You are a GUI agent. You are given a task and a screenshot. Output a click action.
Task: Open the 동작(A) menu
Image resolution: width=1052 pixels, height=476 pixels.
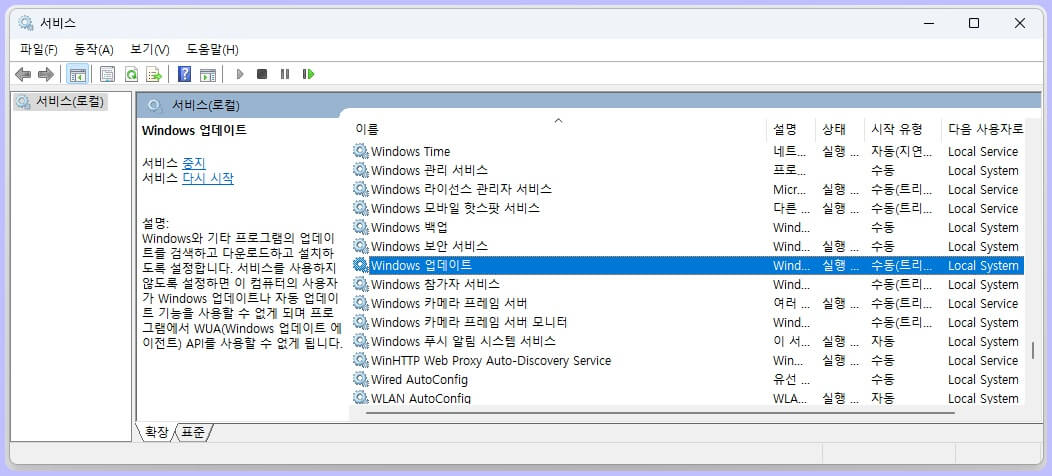pos(94,50)
